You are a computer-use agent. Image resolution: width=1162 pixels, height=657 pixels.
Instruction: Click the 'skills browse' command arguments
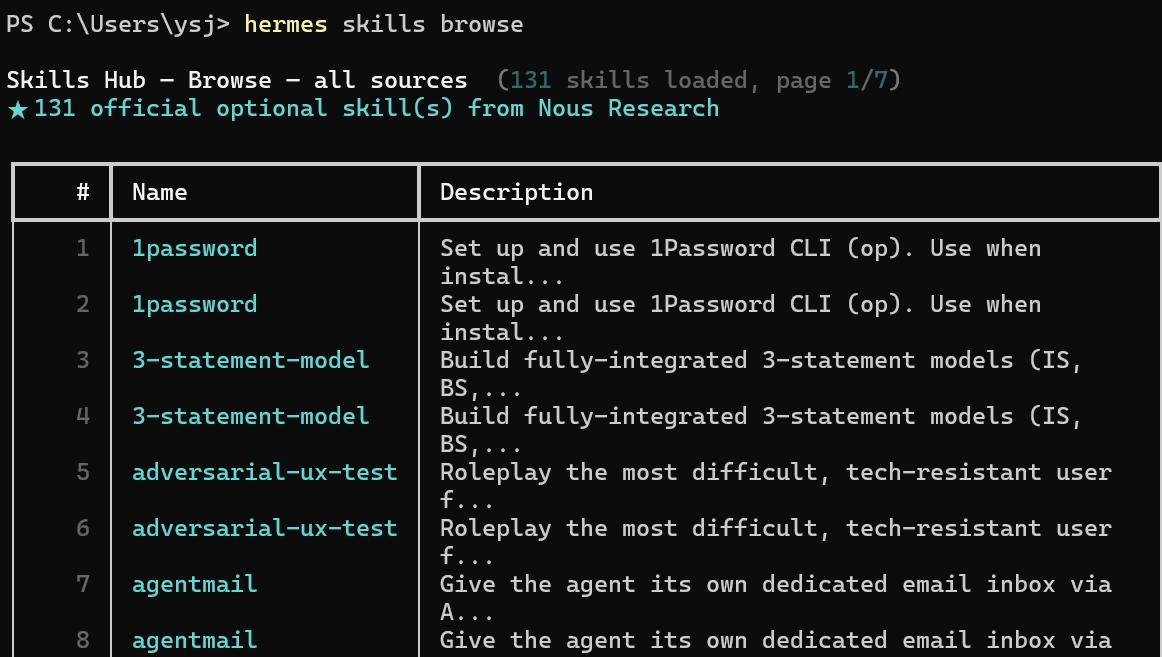(433, 24)
